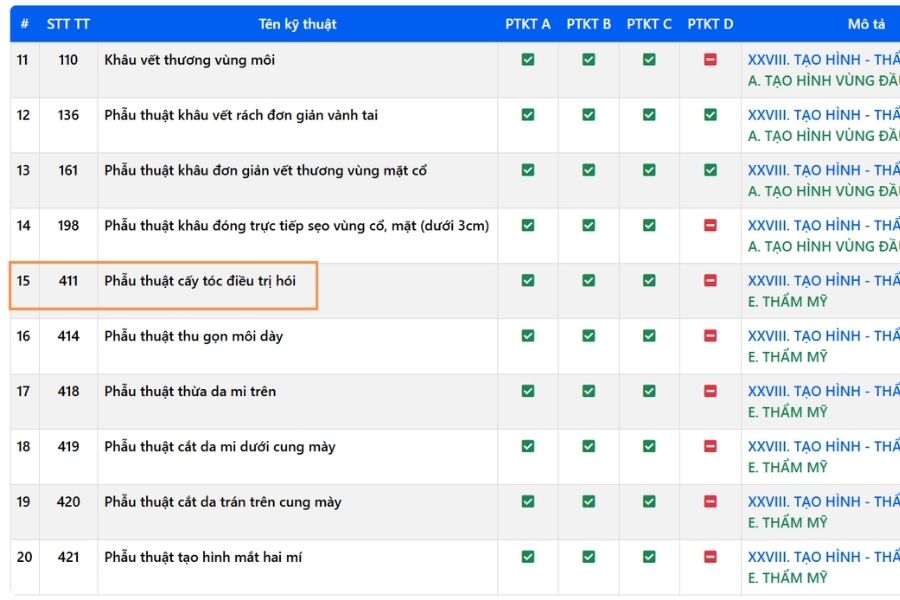Toggle PTKT A checkbox for row 110

[x=527, y=59]
